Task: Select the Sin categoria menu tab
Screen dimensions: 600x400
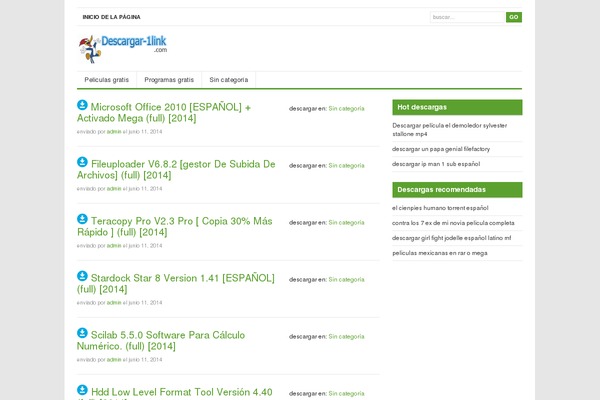Action: (x=229, y=80)
